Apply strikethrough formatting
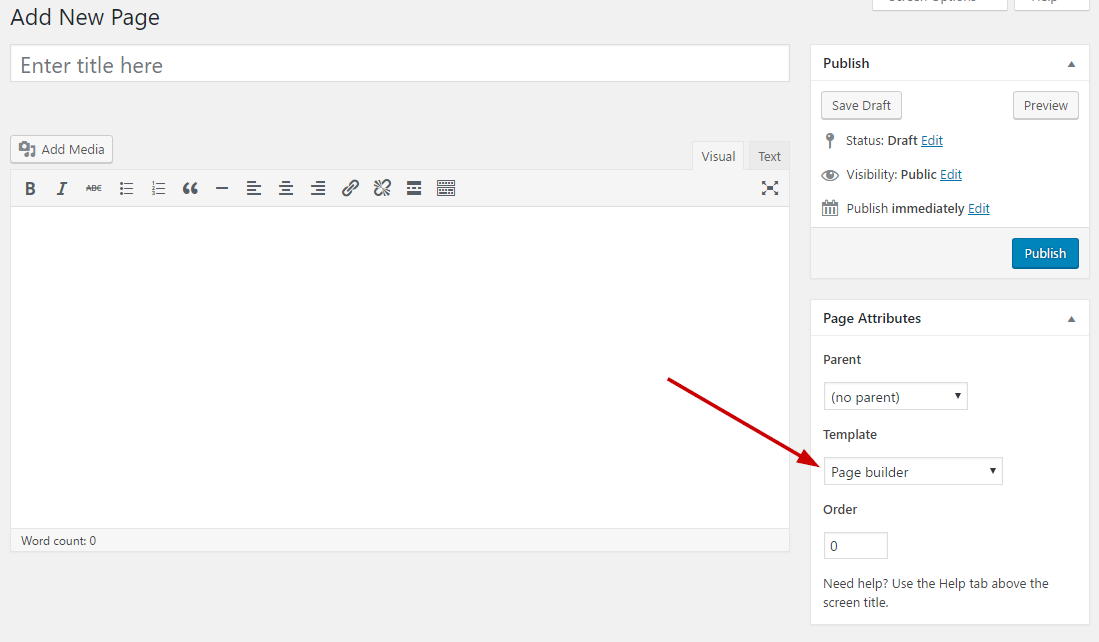The image size is (1099, 642). click(x=94, y=189)
